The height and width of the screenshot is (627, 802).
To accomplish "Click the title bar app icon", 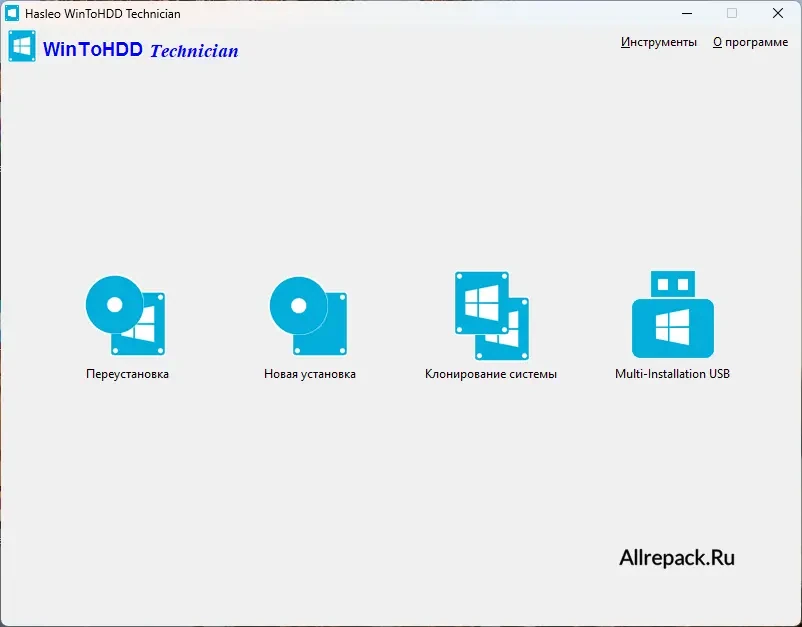I will click(x=12, y=13).
